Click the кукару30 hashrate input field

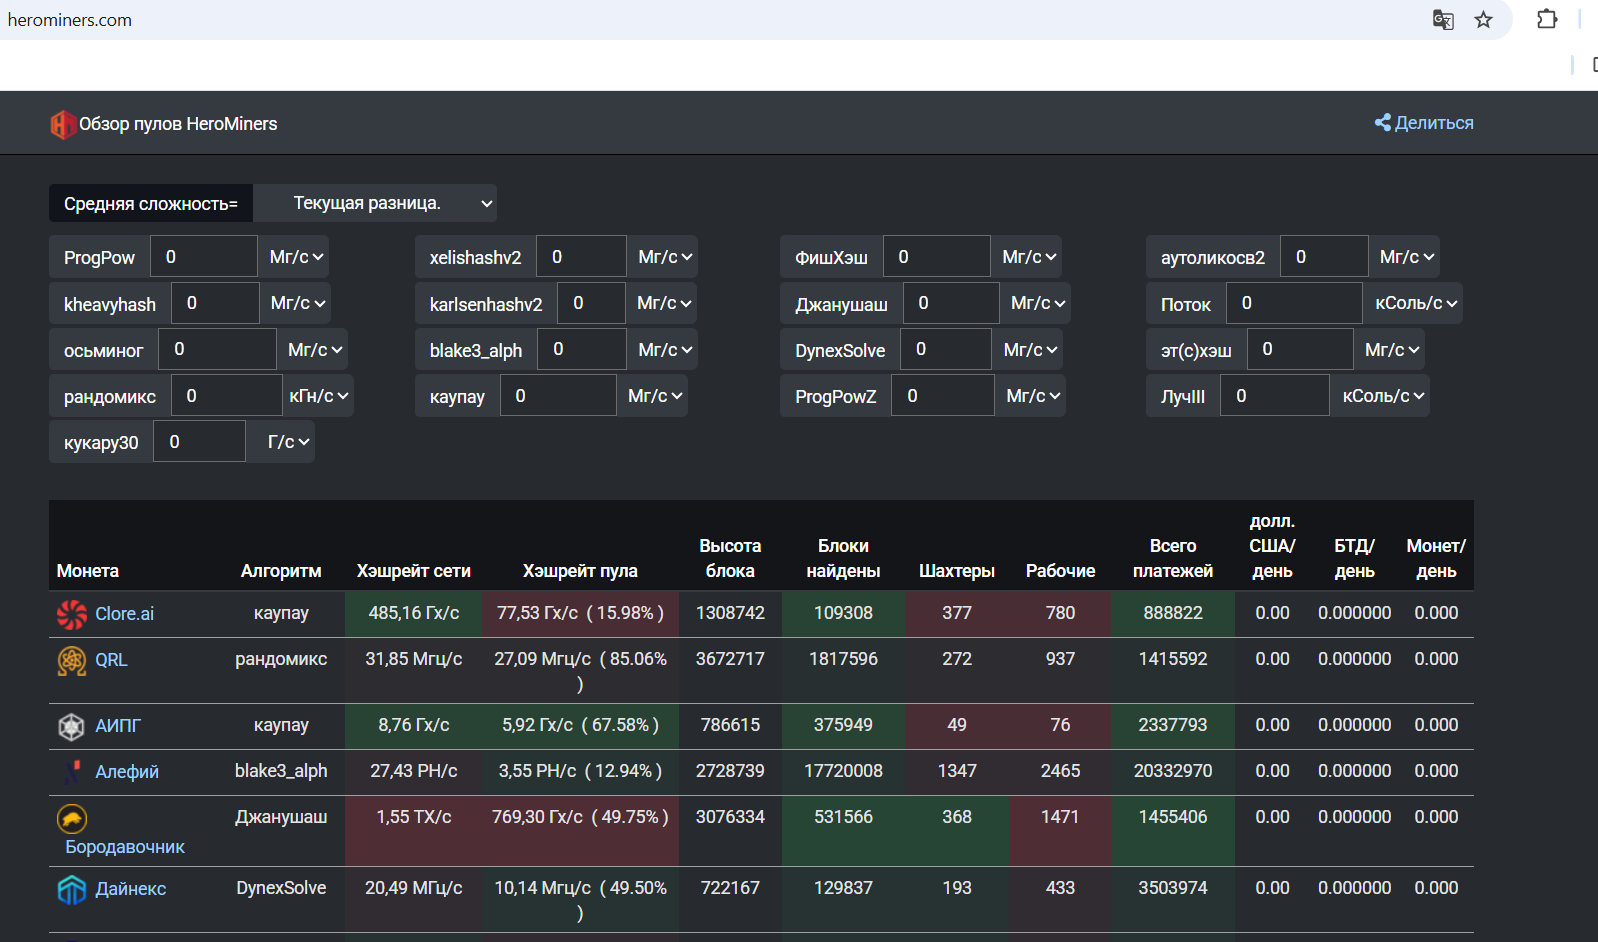tap(199, 442)
